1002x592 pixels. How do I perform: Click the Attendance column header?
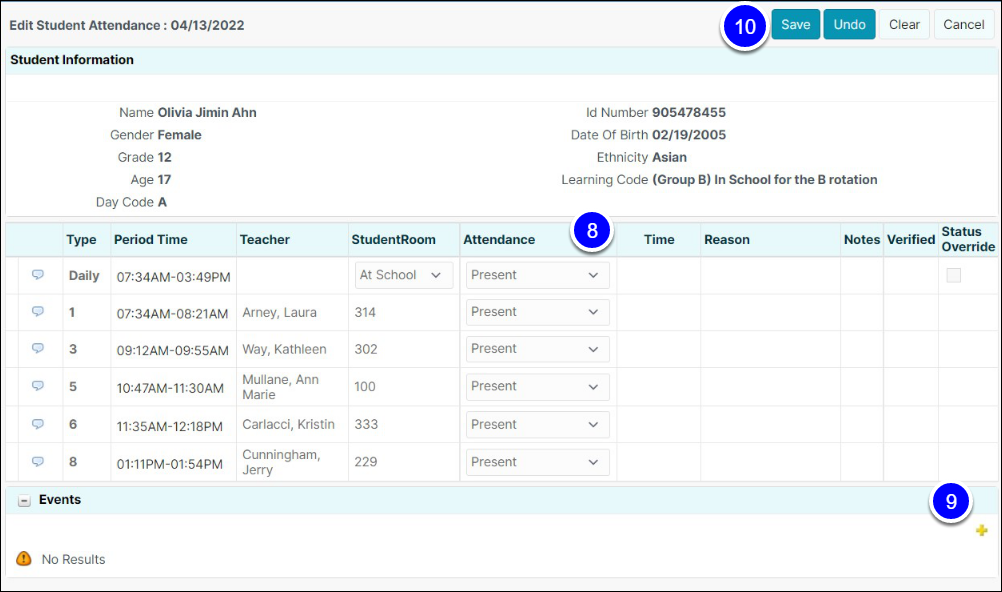499,240
